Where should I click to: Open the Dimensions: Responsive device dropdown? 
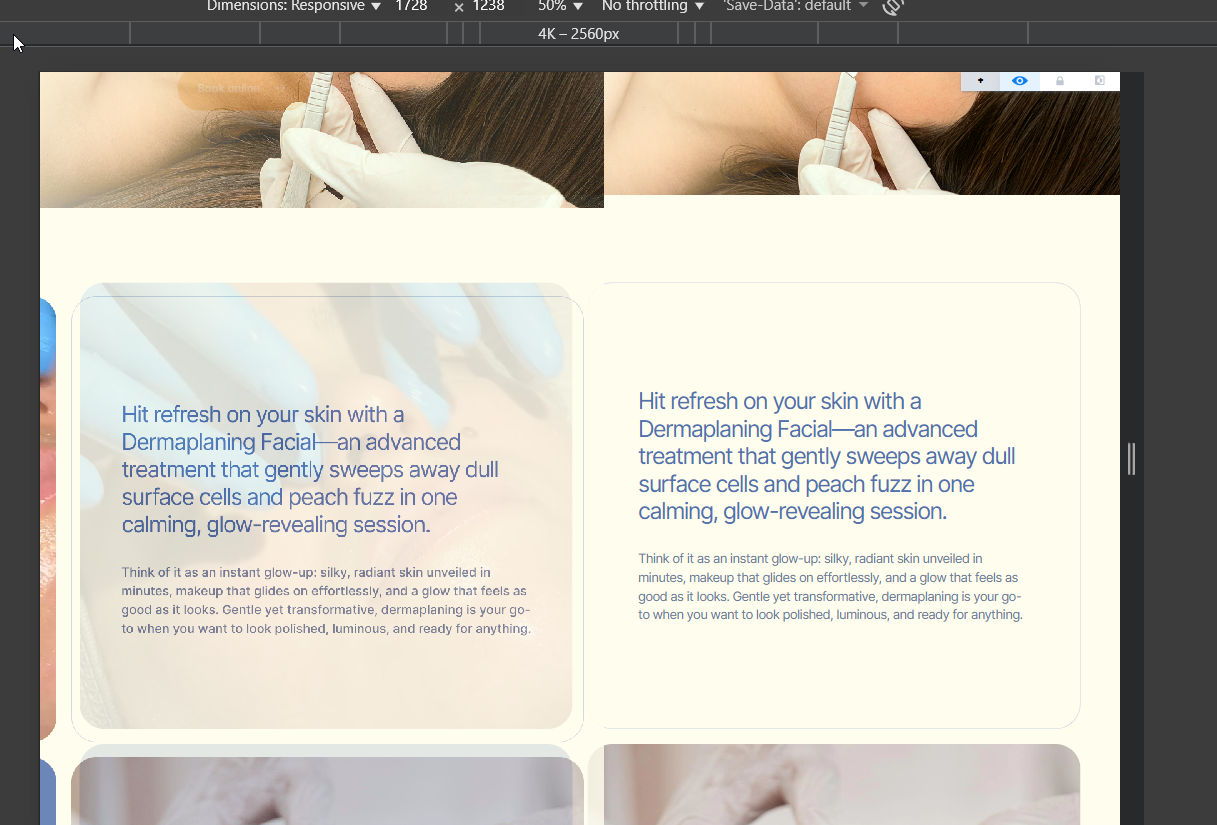pyautogui.click(x=293, y=6)
